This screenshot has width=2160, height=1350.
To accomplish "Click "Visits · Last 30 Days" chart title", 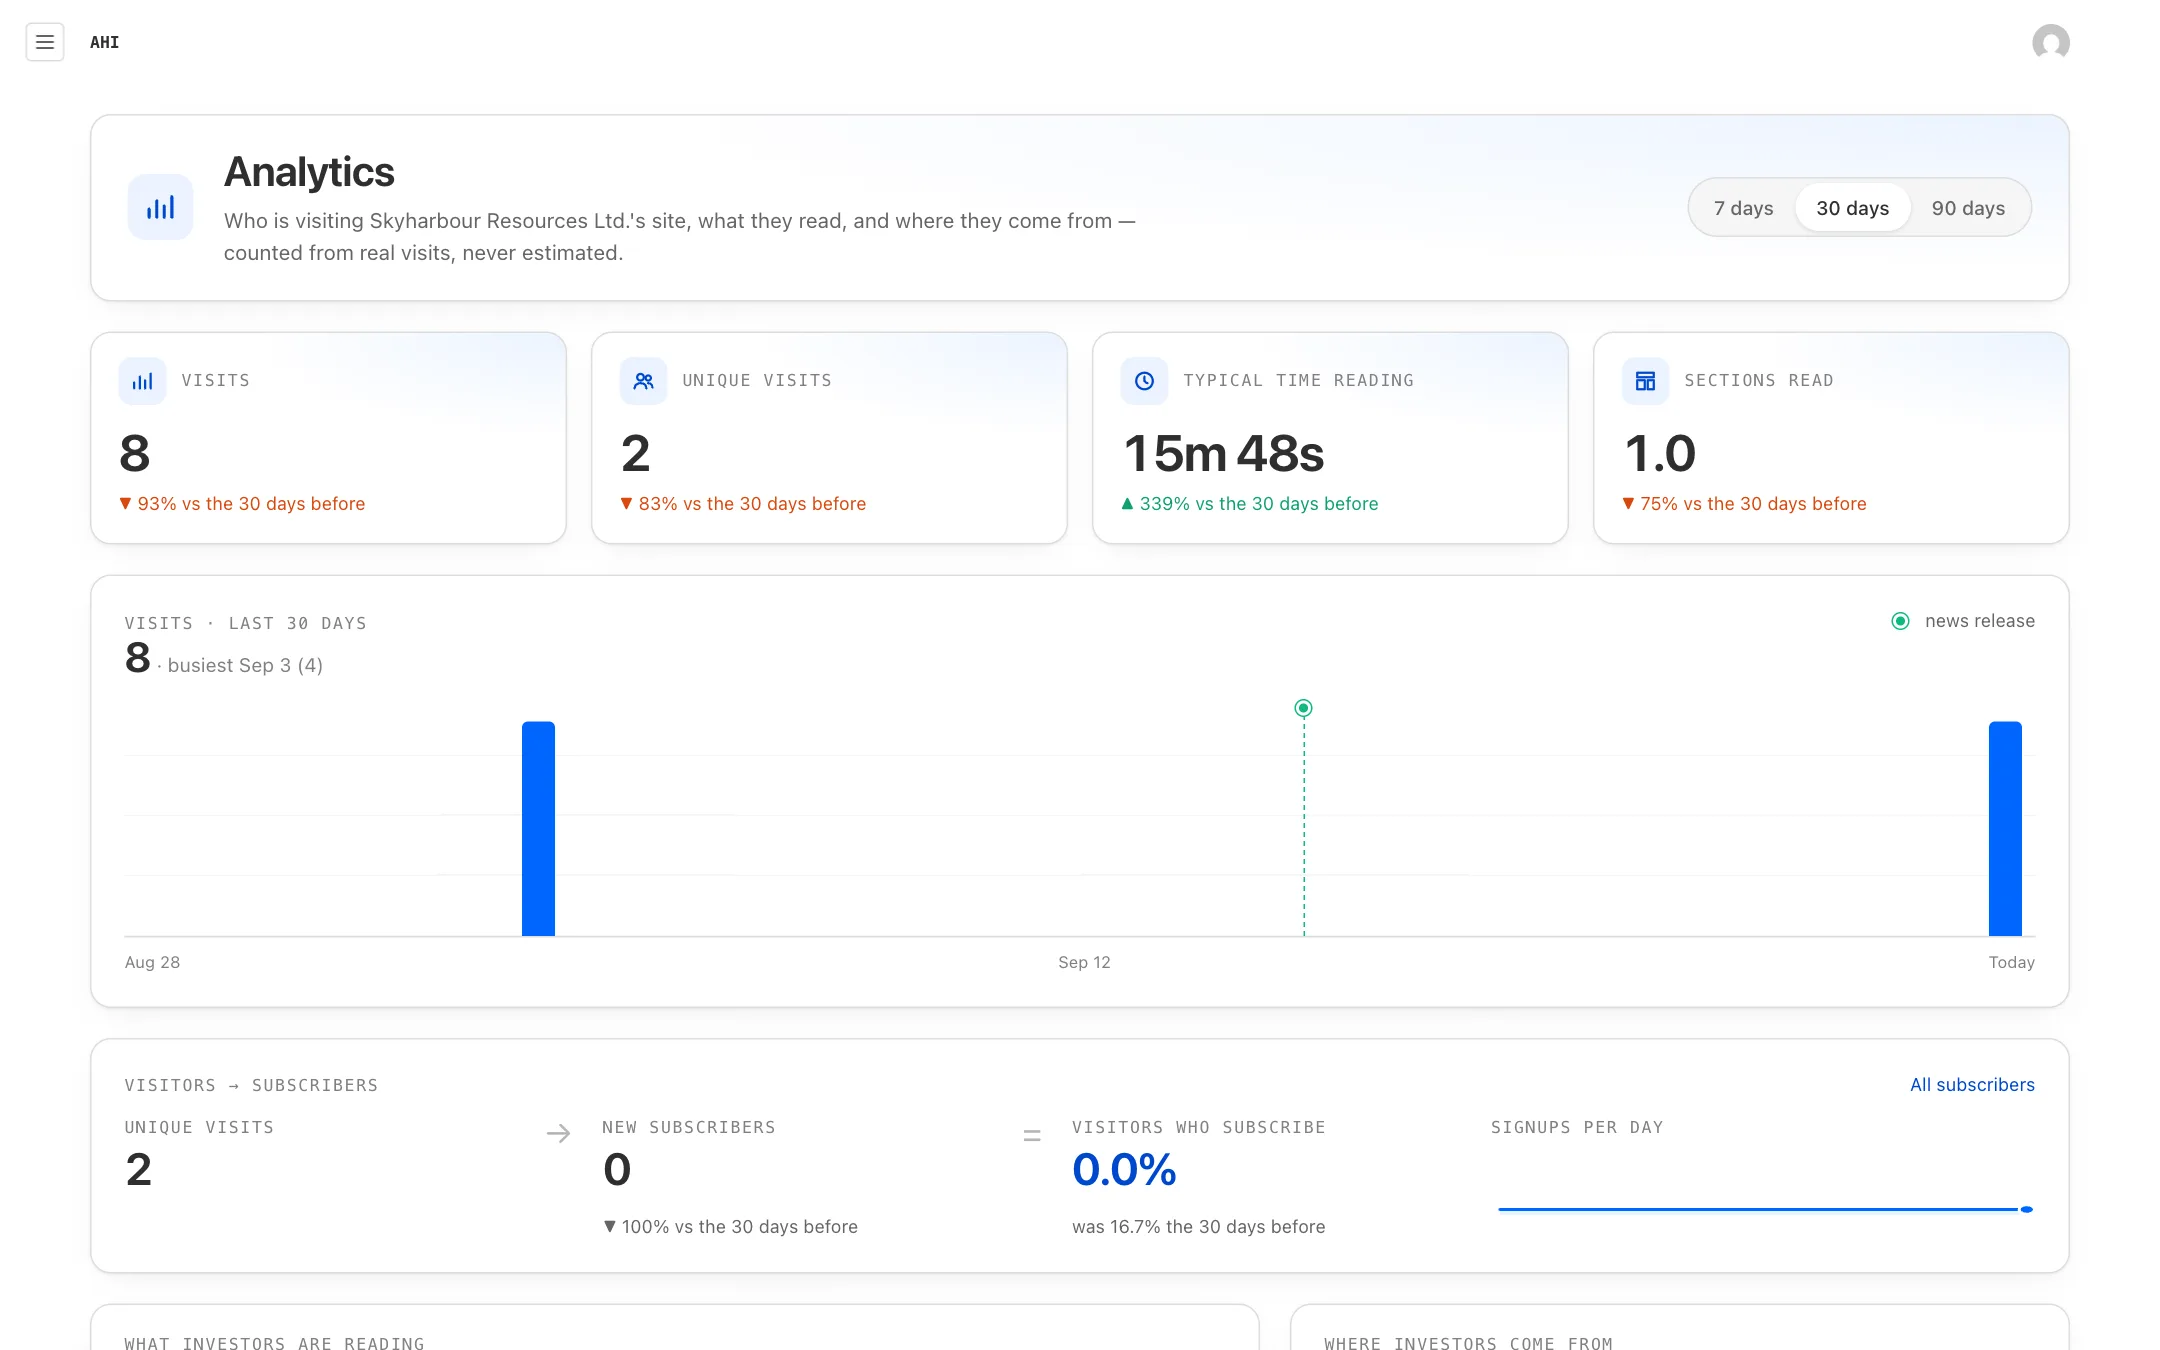I will 245,623.
